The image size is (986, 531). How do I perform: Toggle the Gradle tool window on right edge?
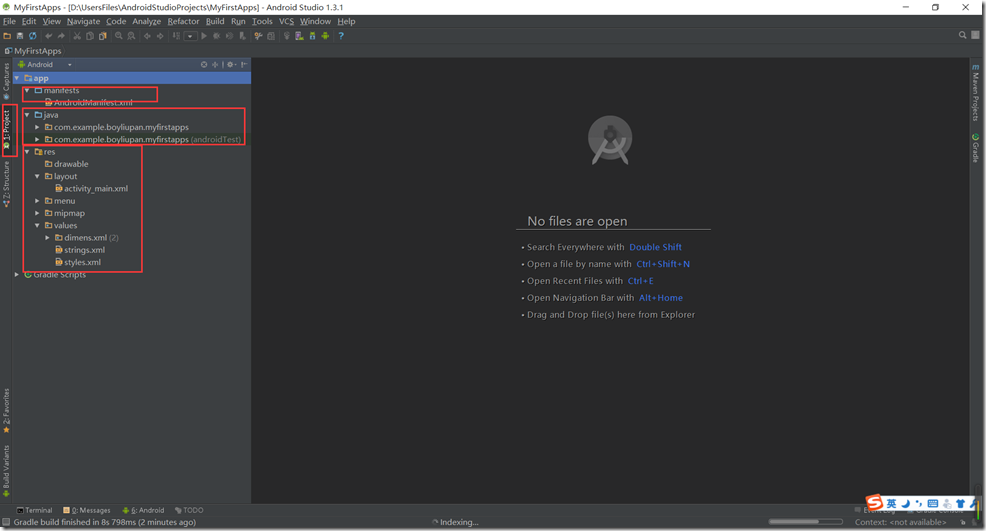pyautogui.click(x=976, y=148)
